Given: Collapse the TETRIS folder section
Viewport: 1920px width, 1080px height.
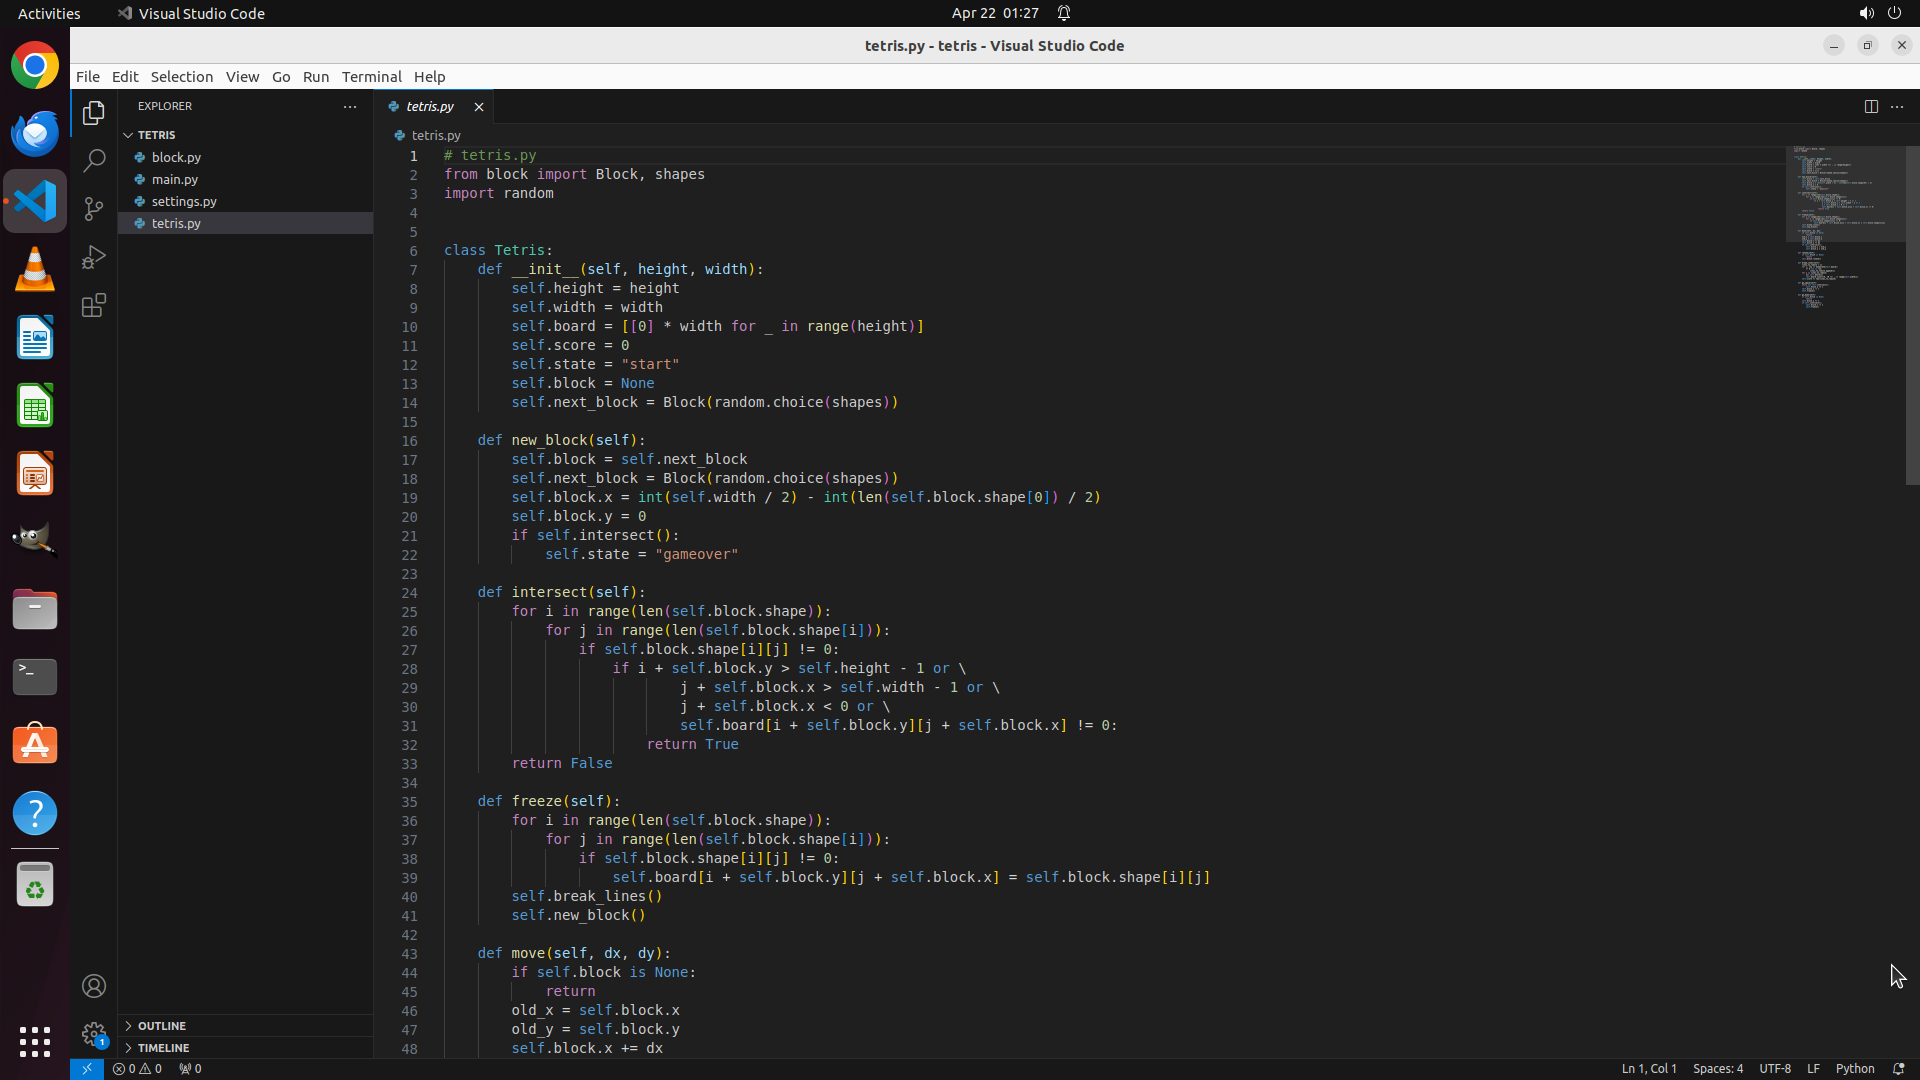Looking at the screenshot, I should pyautogui.click(x=156, y=135).
